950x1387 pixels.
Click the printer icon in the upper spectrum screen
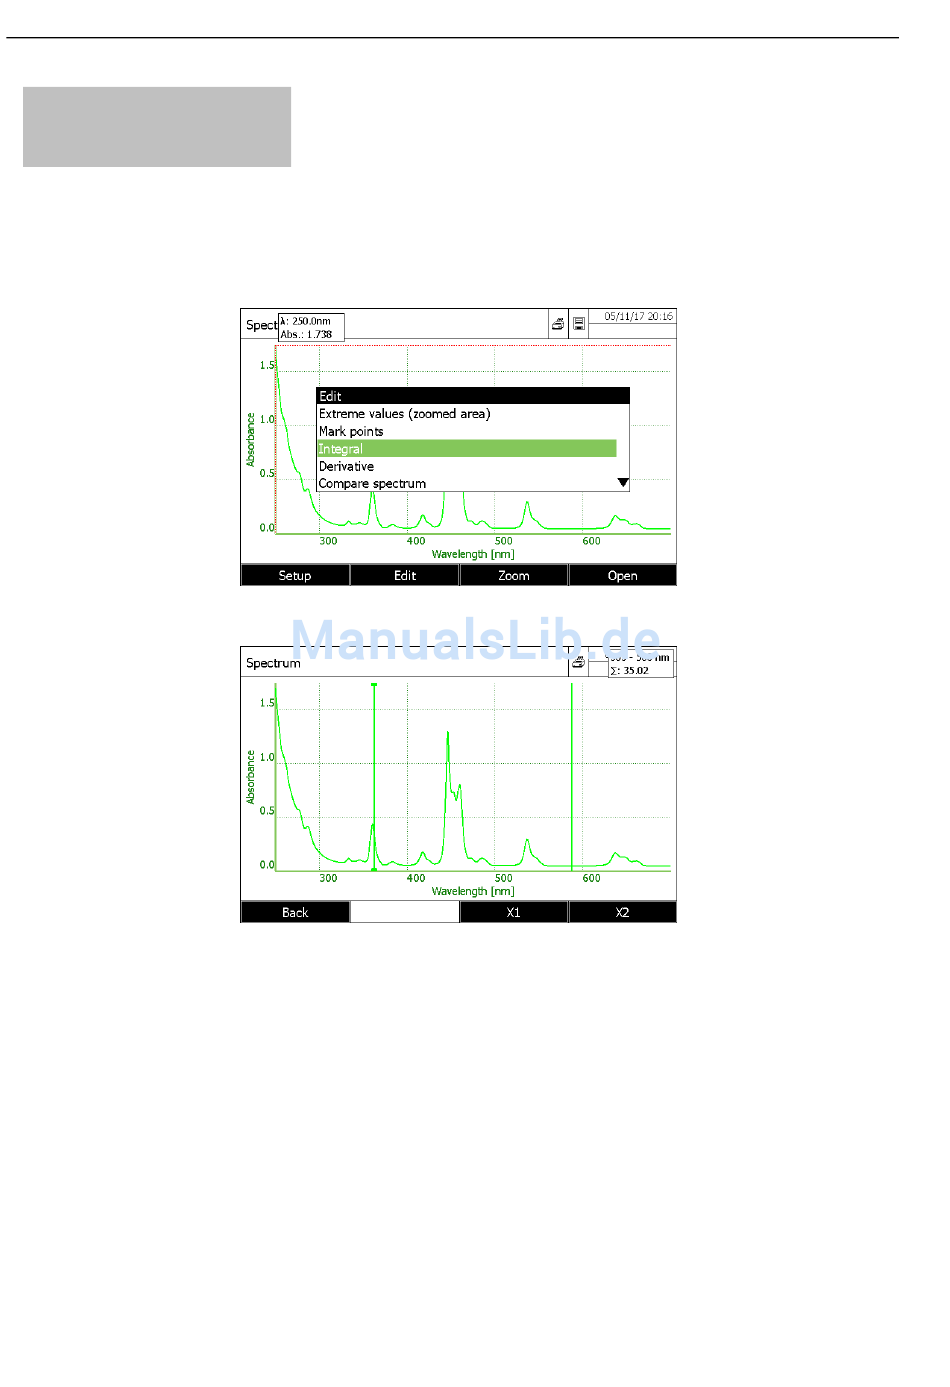pos(558,324)
